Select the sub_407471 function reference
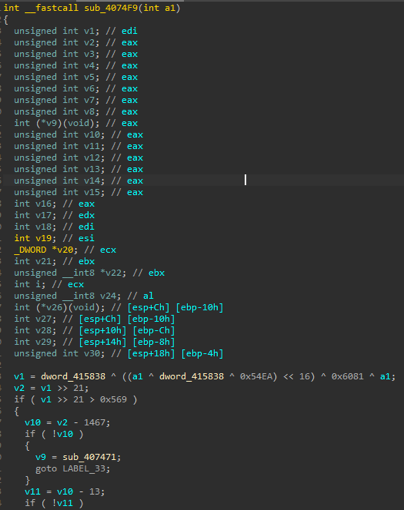The height and width of the screenshot is (510, 404). (90, 457)
